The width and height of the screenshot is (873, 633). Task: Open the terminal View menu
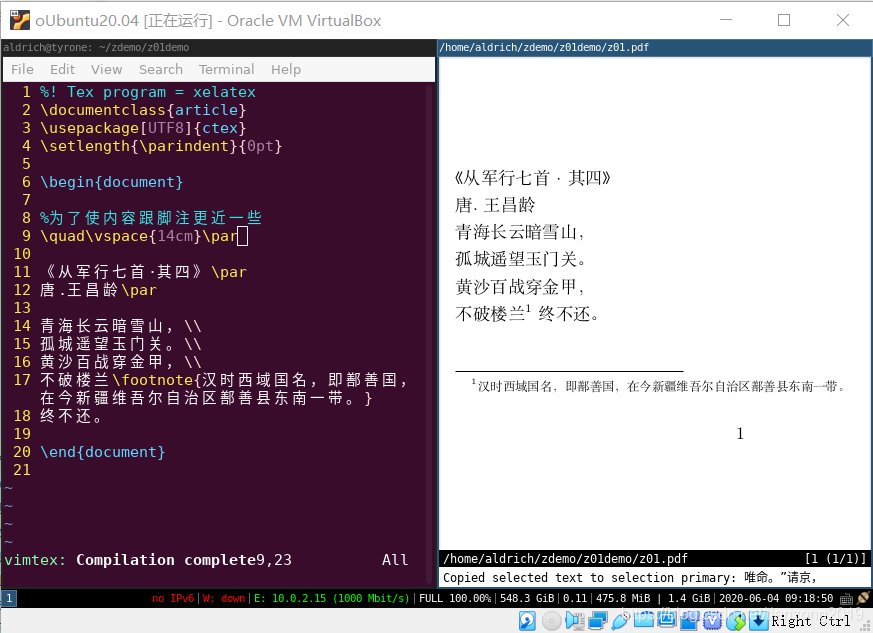[x=106, y=69]
